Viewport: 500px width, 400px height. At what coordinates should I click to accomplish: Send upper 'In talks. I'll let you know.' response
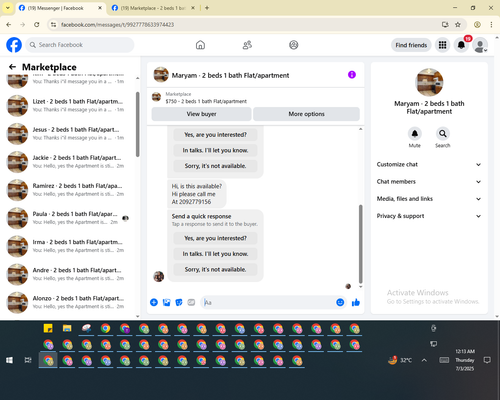click(x=215, y=150)
